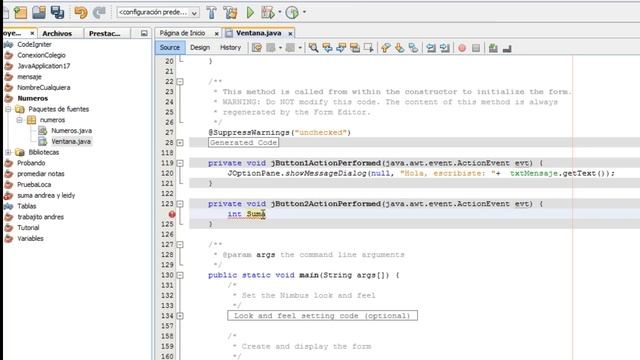Click the Uncomment toolbar icon
640x360 pixels.
[507, 48]
